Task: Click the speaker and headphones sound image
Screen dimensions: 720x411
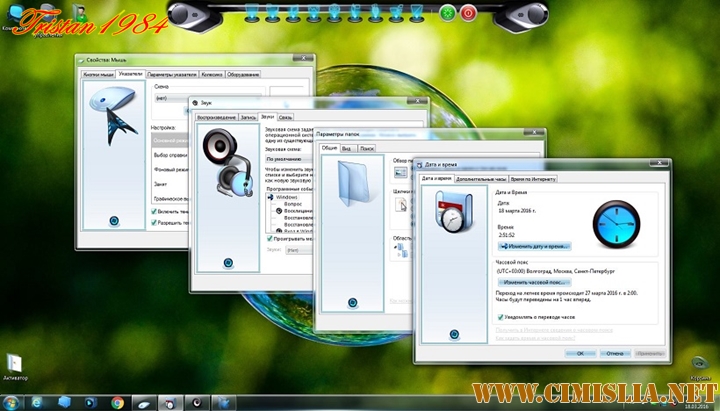Action: click(x=226, y=160)
